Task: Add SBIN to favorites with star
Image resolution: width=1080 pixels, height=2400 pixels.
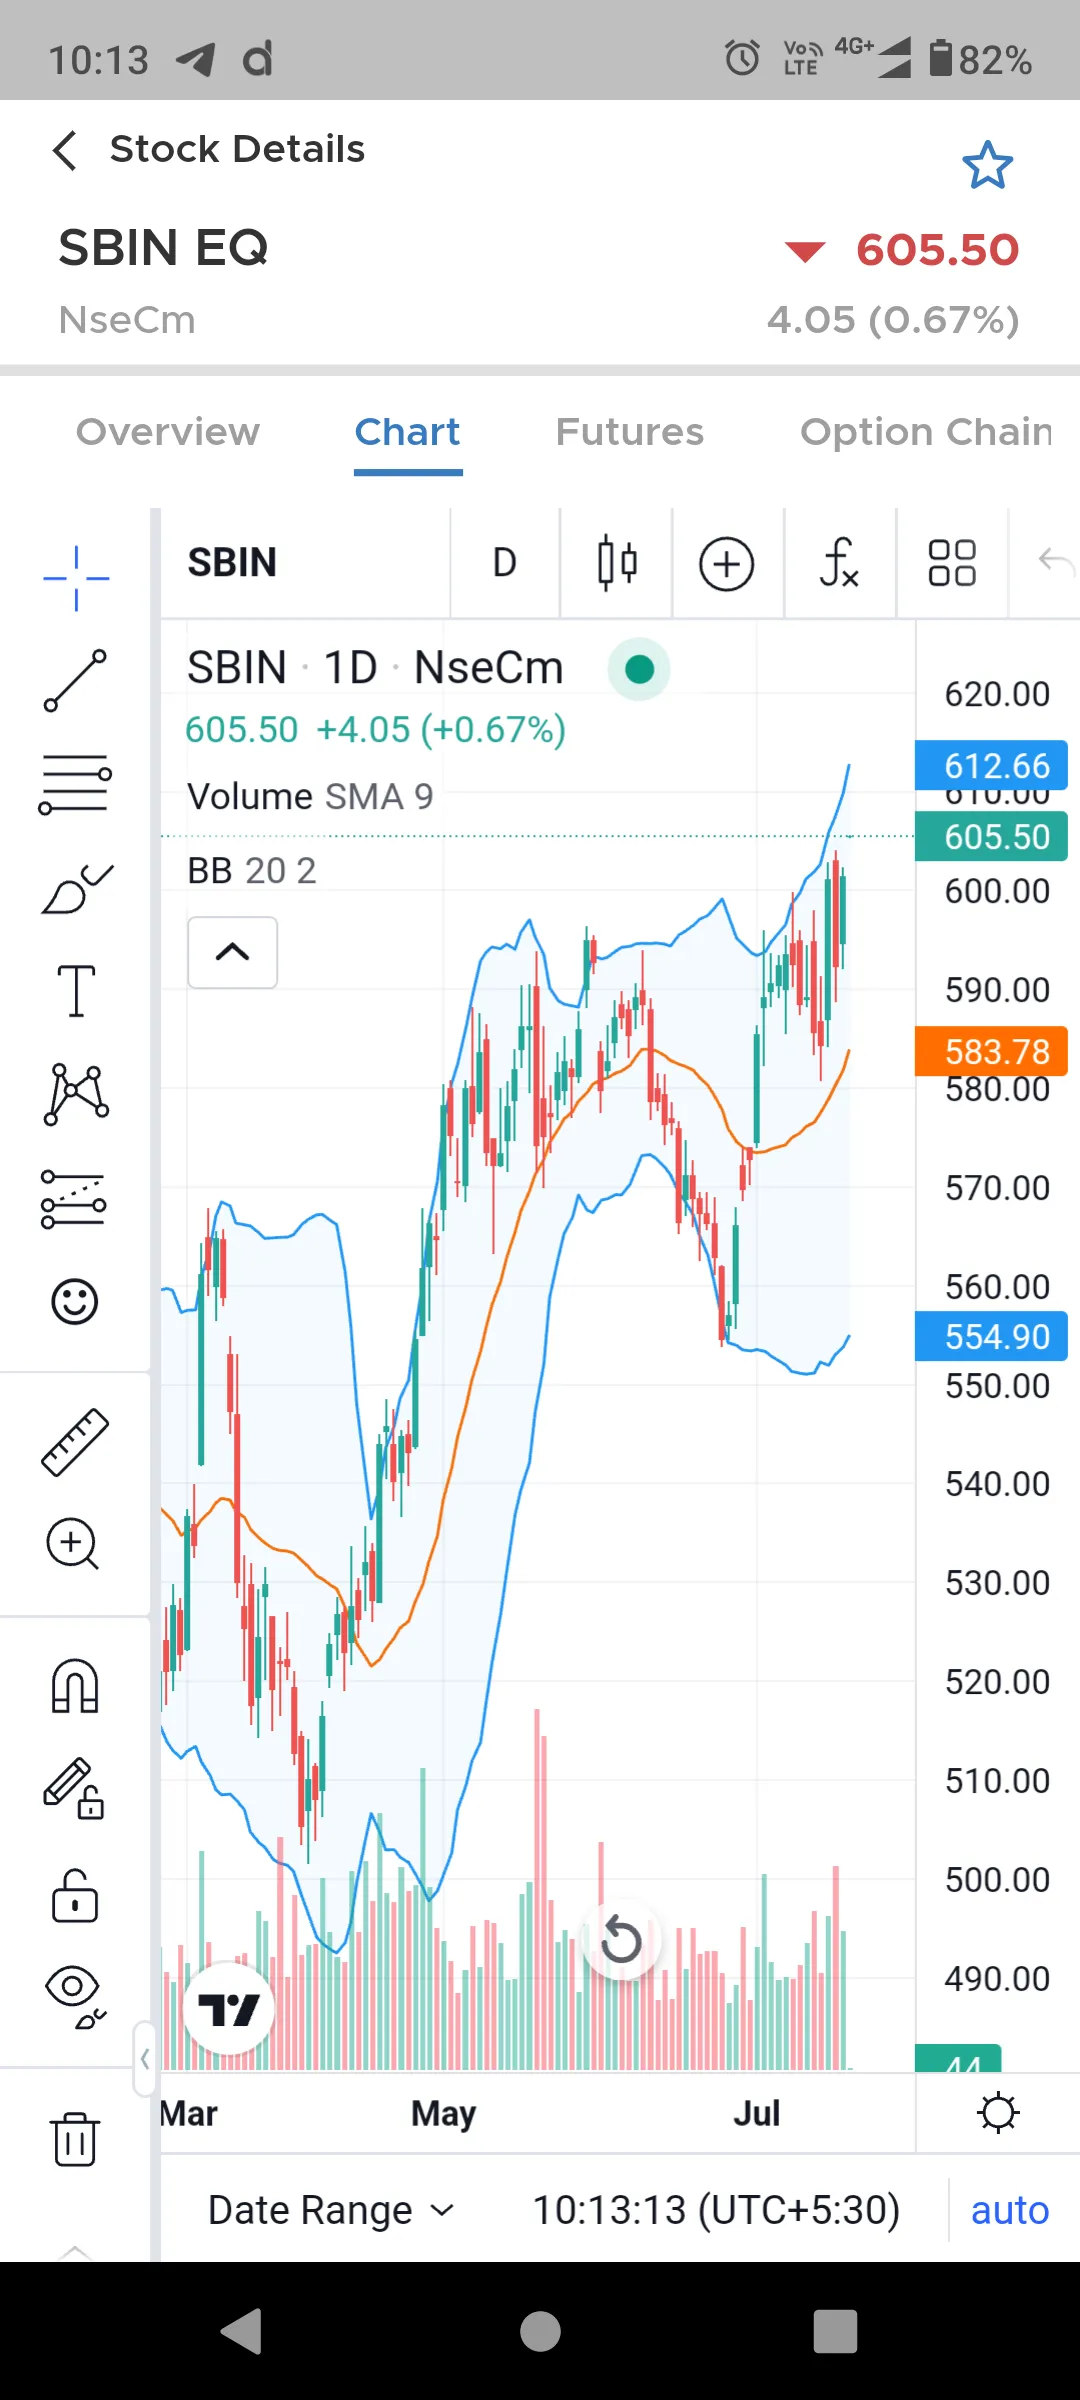Action: 988,165
